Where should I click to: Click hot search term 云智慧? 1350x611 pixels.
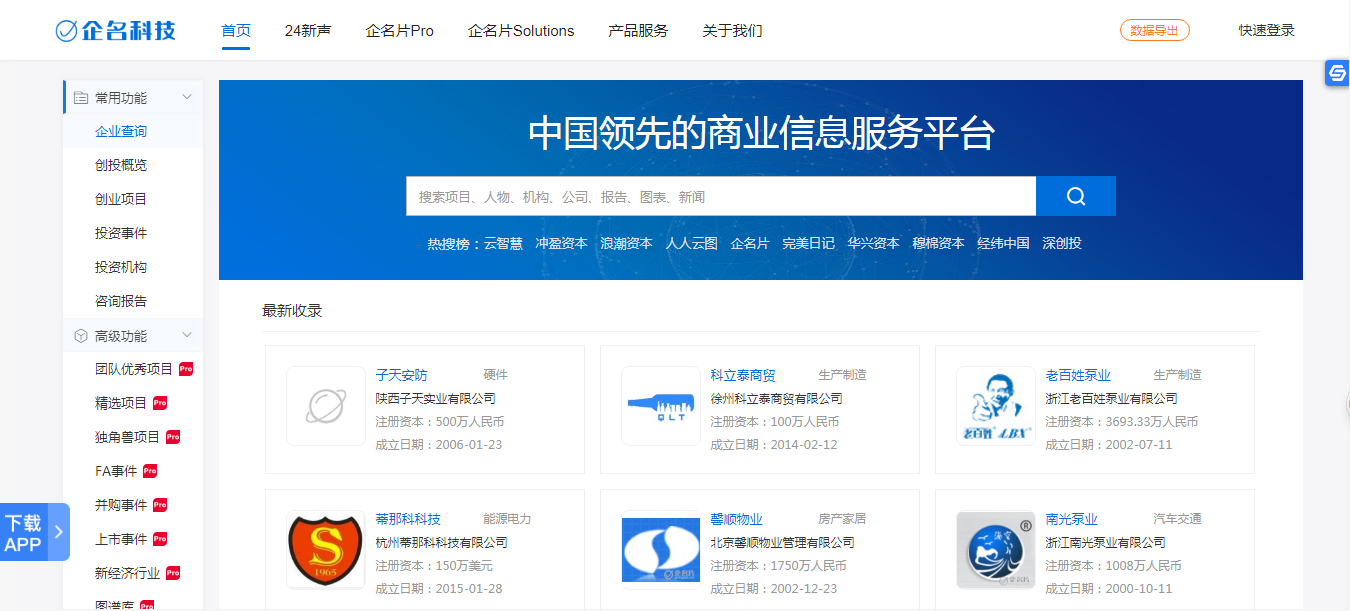tap(503, 243)
